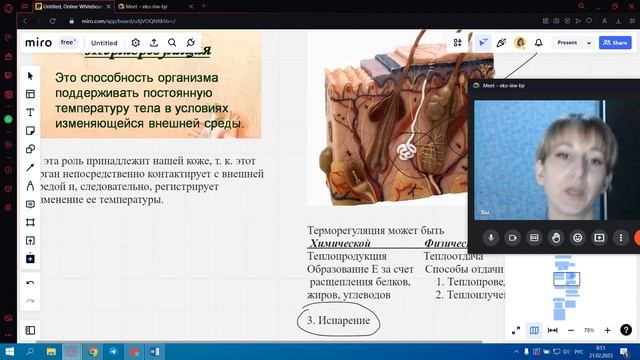Viewport: 640px width, 360px height.
Task: Fit board to screen
Action: (553, 330)
